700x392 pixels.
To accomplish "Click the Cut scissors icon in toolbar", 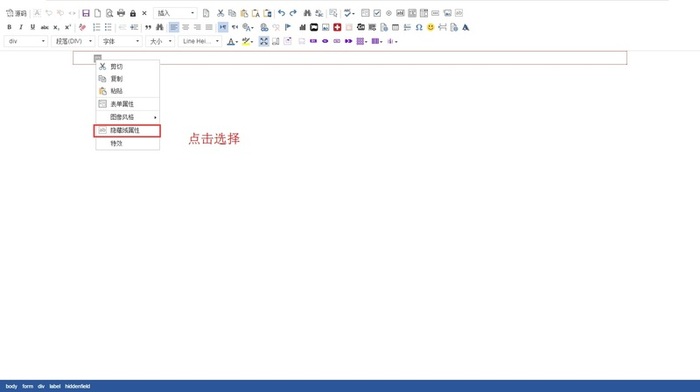I will (220, 13).
